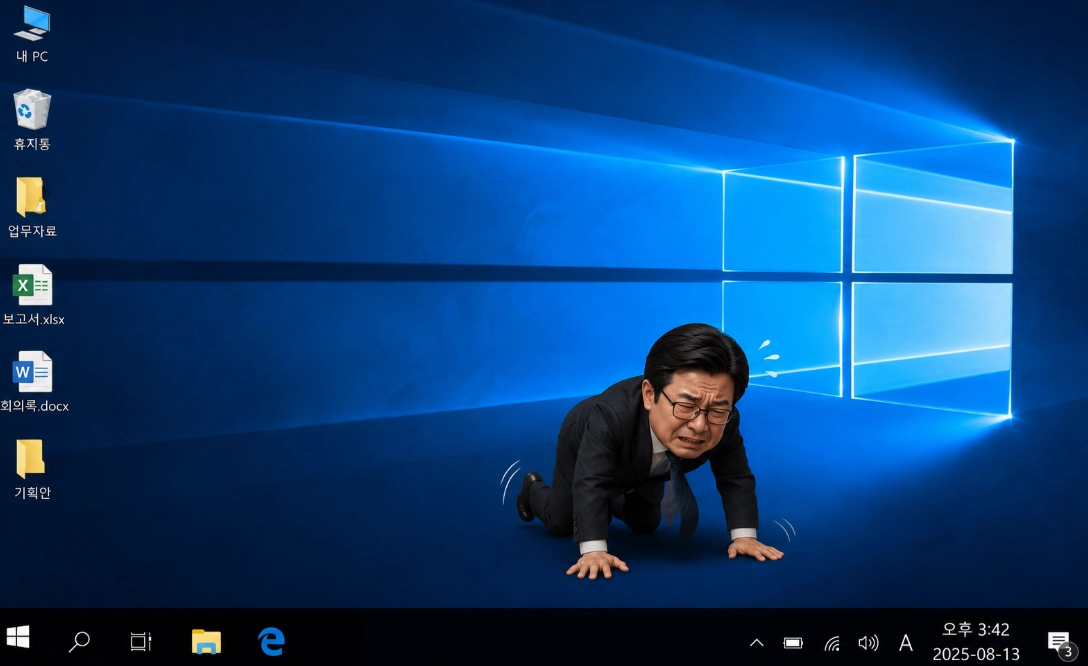
Task: Open the Windows Start menu
Action: pyautogui.click(x=17, y=638)
